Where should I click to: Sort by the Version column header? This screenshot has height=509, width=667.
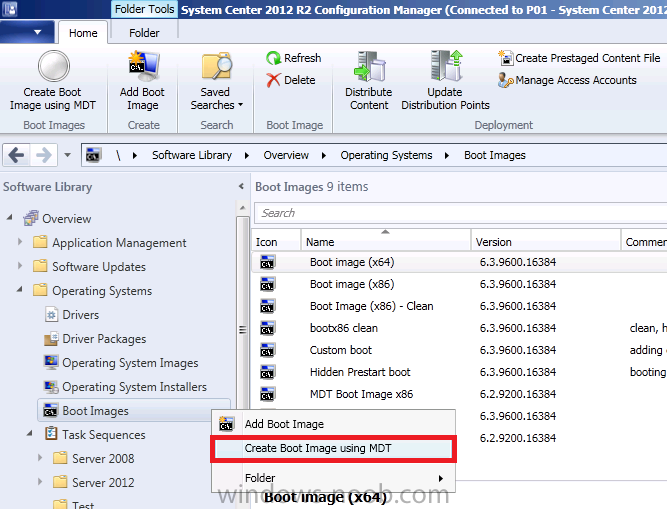tap(546, 242)
